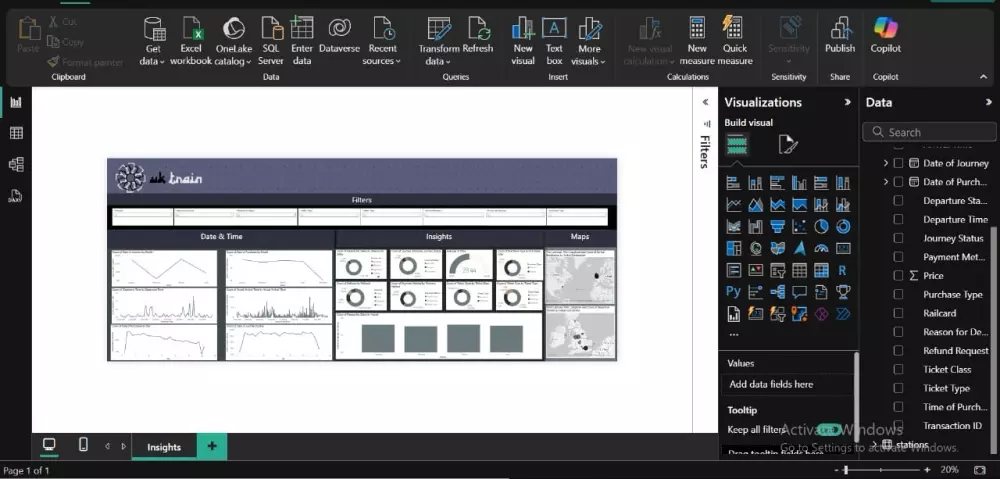Viewport: 1000px width, 479px height.
Task: Select the pie chart visual
Action: [x=821, y=226]
